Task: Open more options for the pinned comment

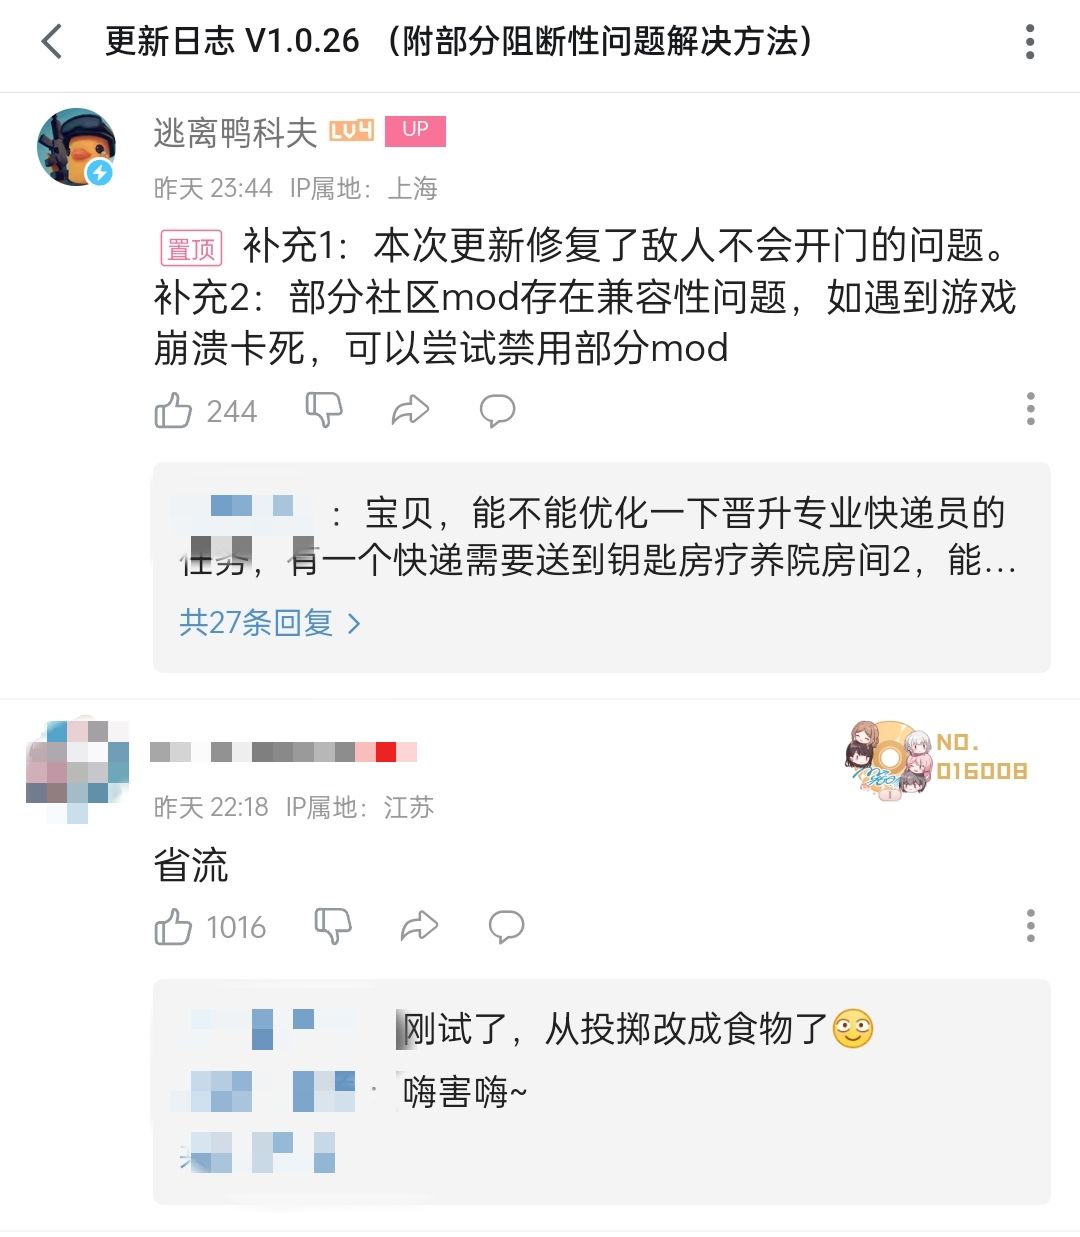Action: 1030,409
